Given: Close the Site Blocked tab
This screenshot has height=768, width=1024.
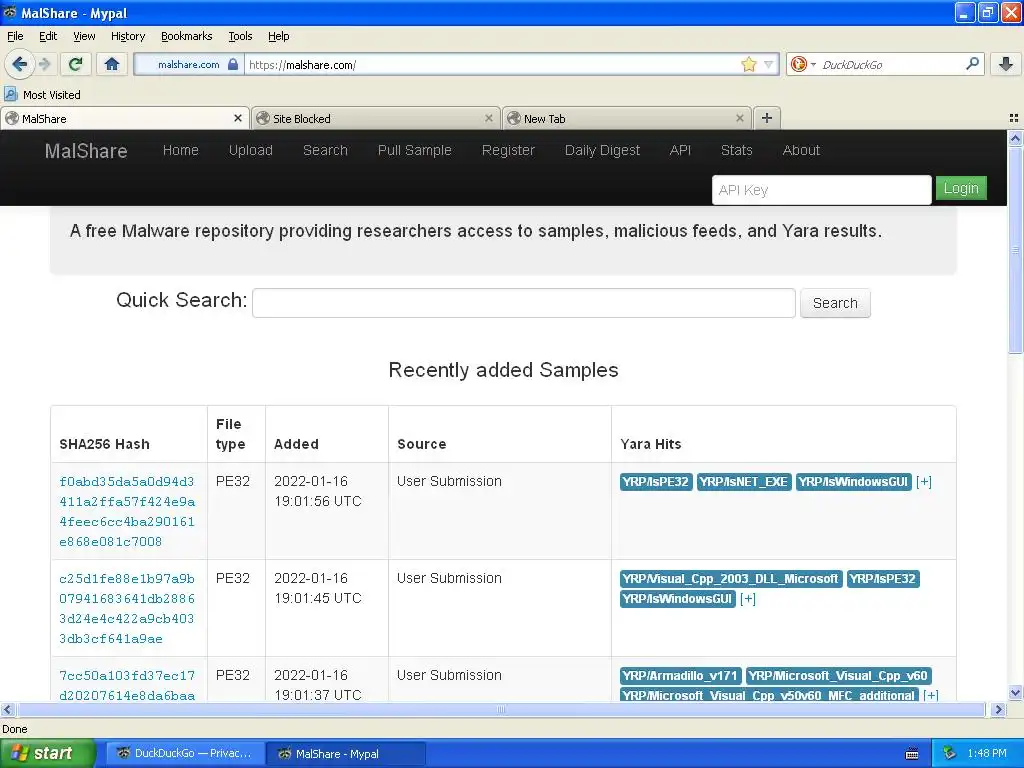Looking at the screenshot, I should 488,118.
